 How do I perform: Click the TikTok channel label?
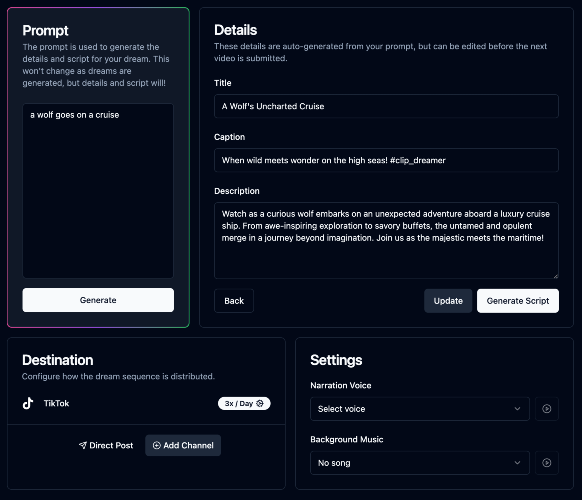[56, 403]
